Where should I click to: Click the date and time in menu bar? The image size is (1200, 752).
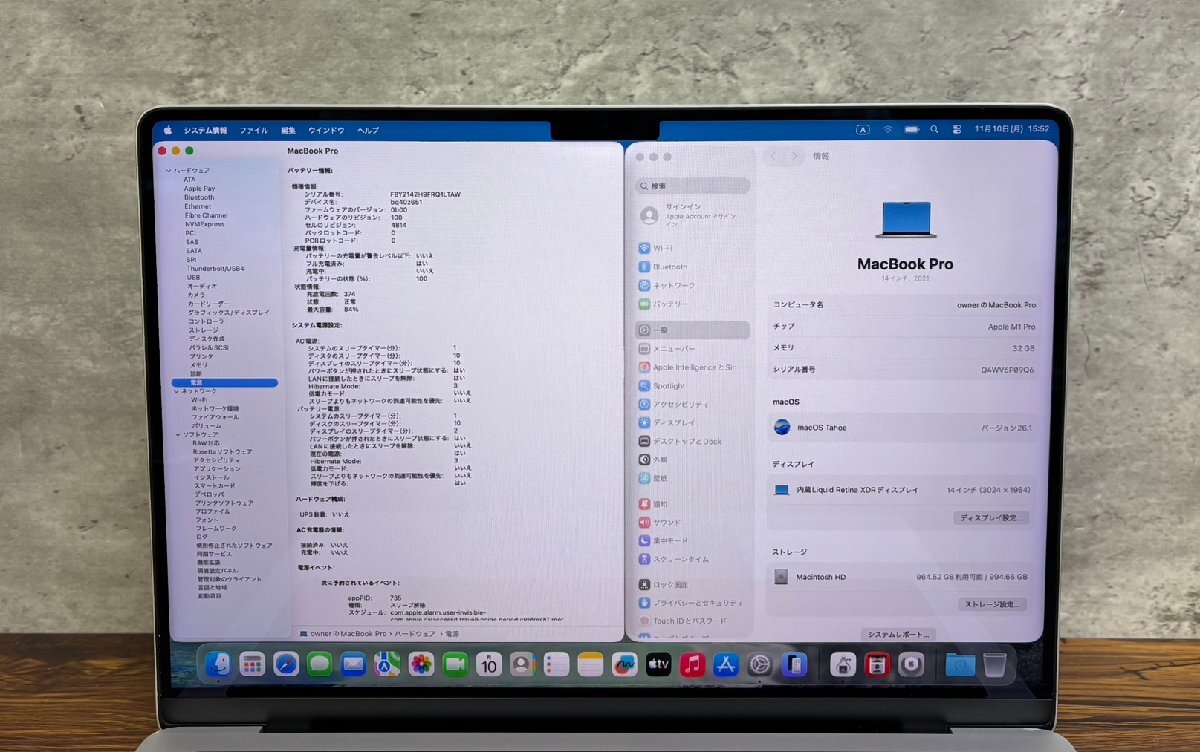click(x=1010, y=129)
